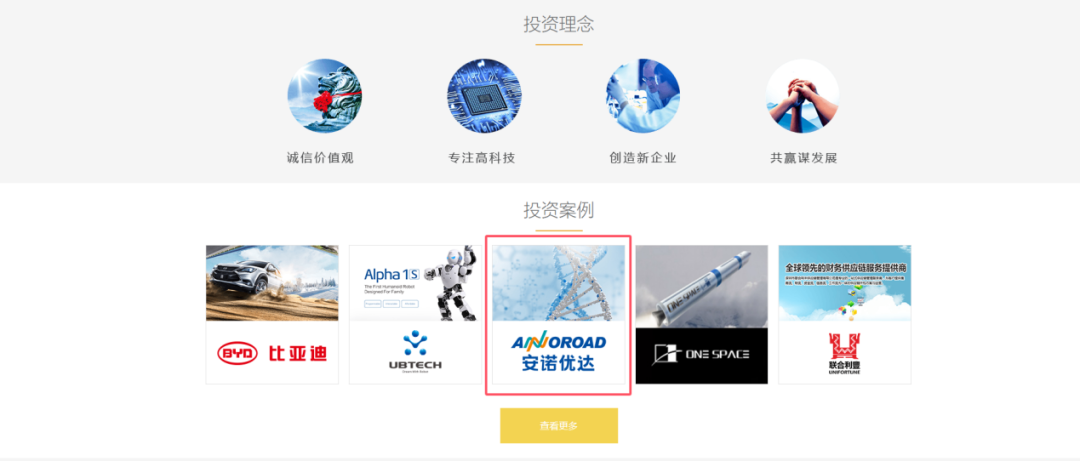
Task: Click the clasped hands circular icon
Action: 802,96
